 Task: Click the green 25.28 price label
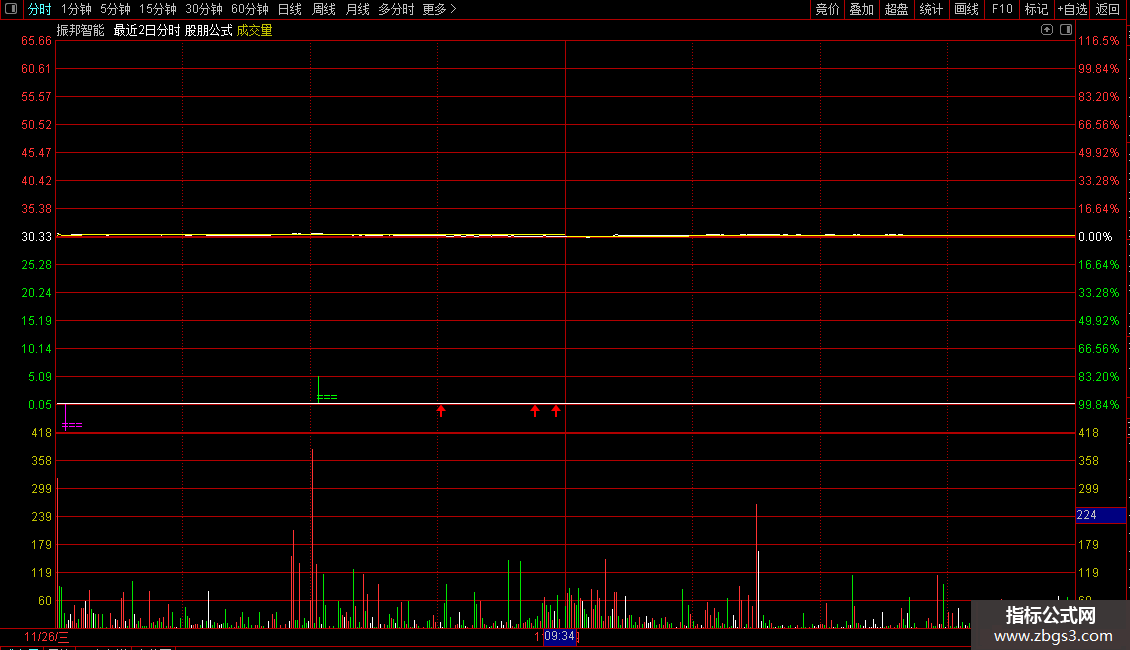[x=36, y=265]
